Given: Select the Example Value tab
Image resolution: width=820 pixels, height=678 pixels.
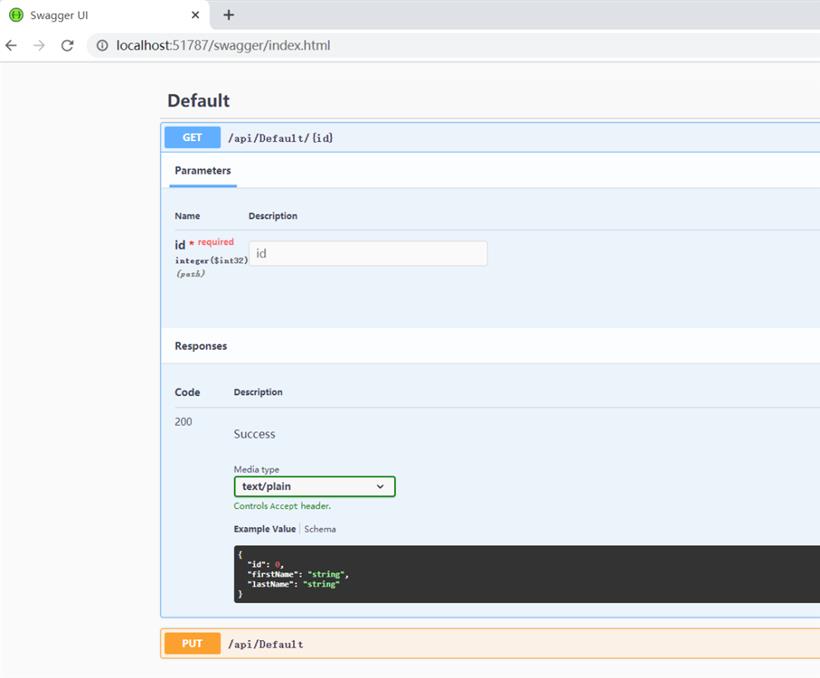Looking at the screenshot, I should (x=265, y=529).
